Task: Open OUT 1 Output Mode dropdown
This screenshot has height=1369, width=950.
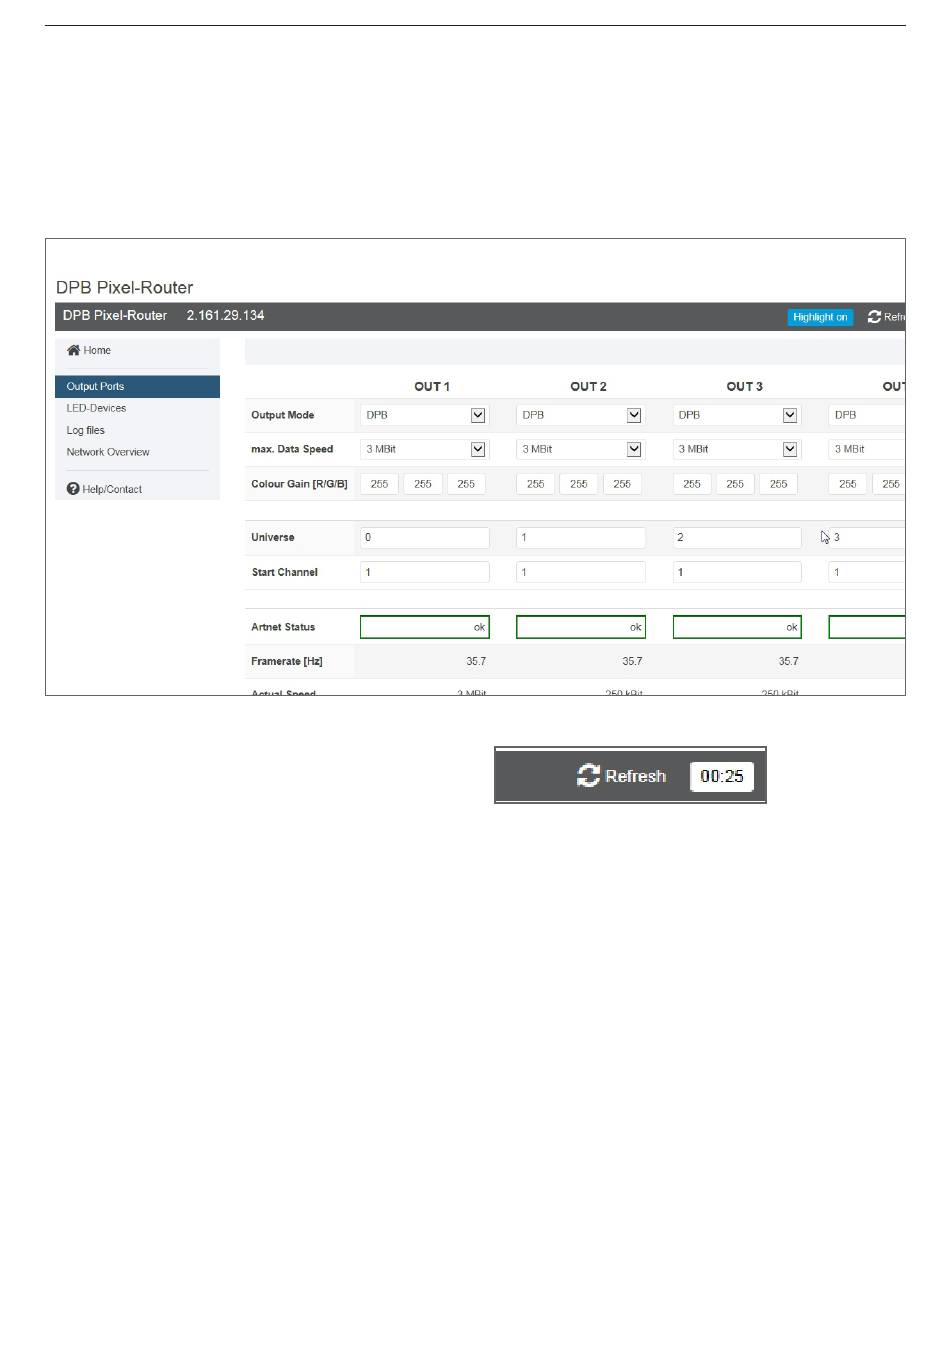Action: coord(424,415)
